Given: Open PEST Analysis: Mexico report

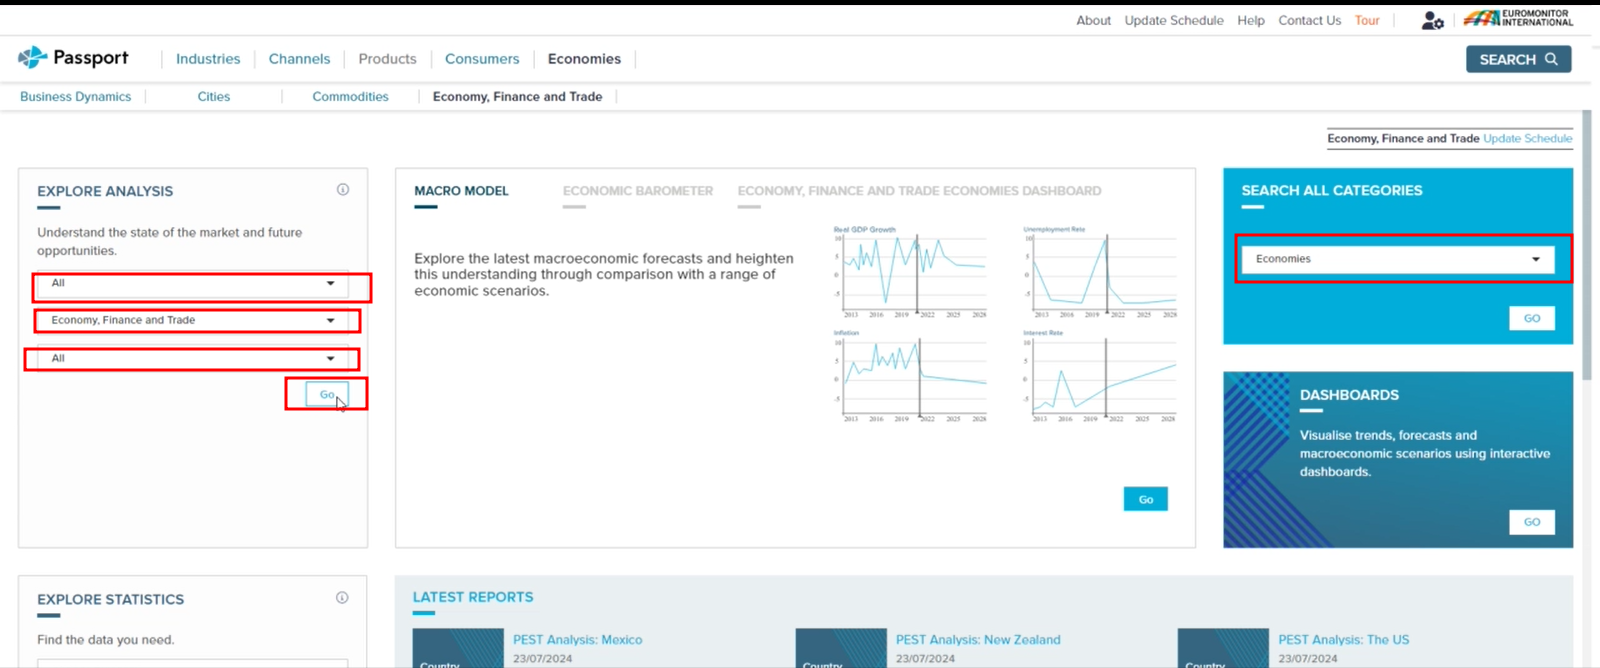Looking at the screenshot, I should (577, 640).
